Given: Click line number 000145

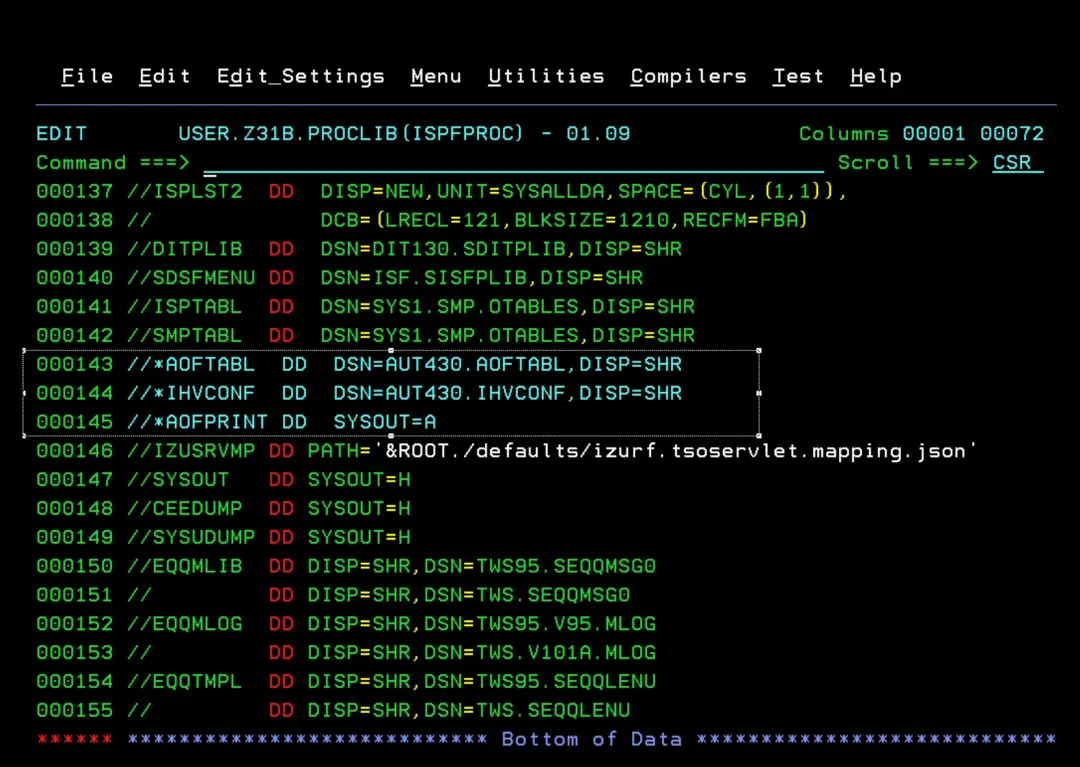Looking at the screenshot, I should coord(74,422).
